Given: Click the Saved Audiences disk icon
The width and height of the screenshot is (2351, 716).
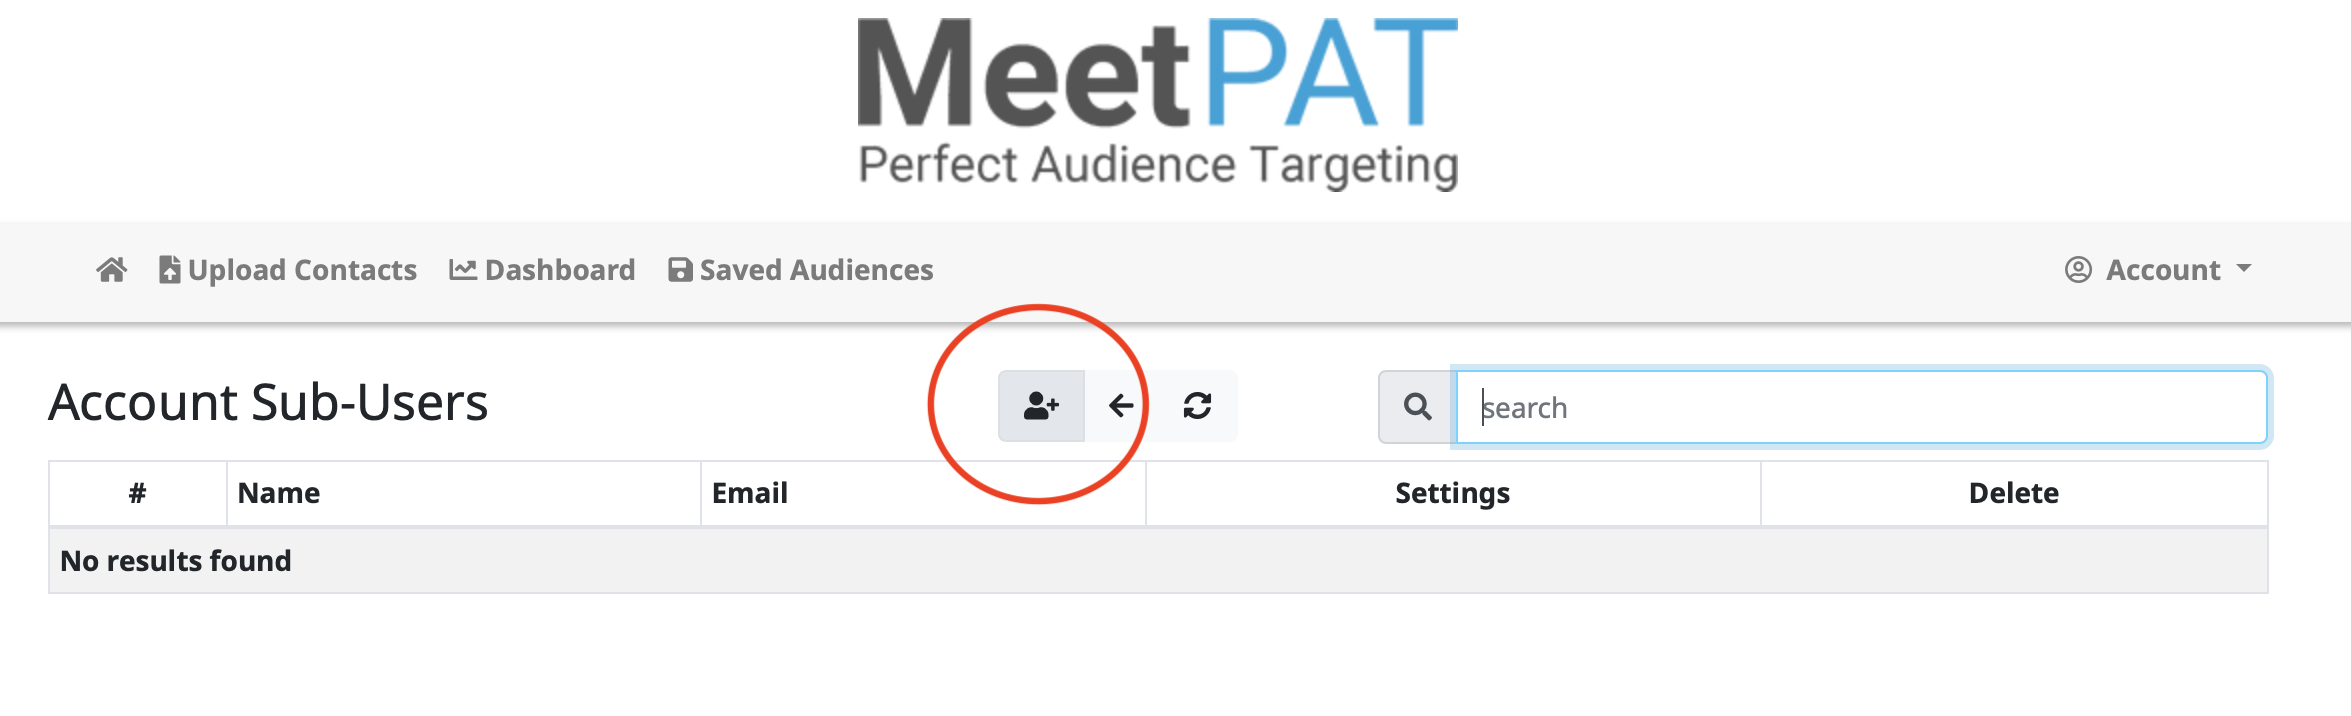Looking at the screenshot, I should (680, 270).
